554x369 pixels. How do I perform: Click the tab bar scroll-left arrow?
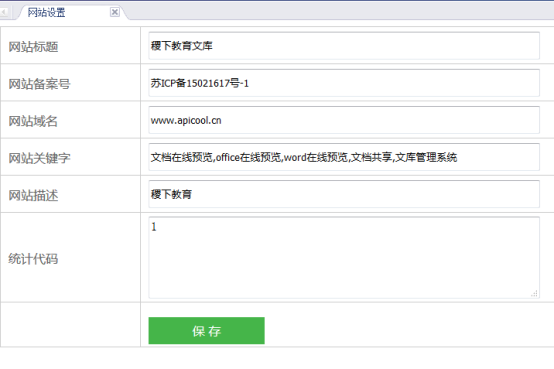click(4, 12)
